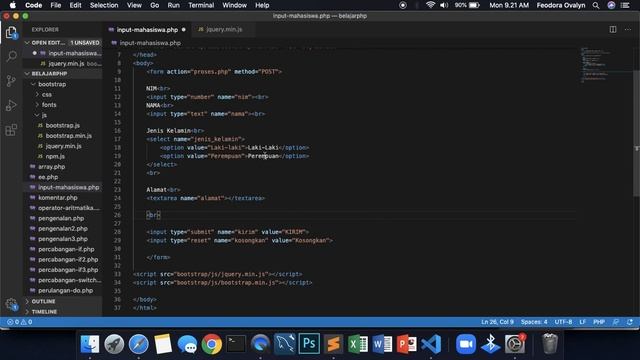
Task: Click the LF end-of-line setting
Action: pos(582,322)
